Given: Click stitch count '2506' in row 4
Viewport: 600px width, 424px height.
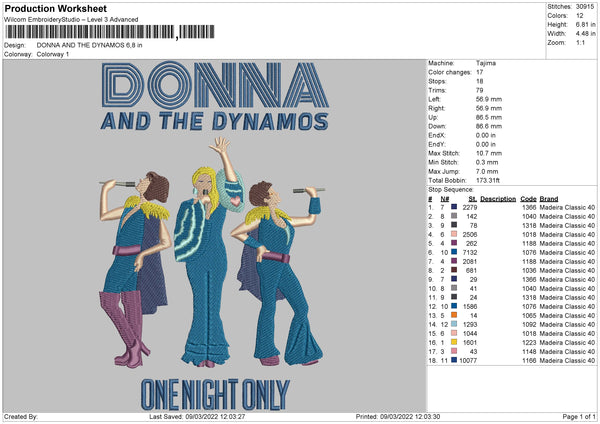Looking at the screenshot, I should click(x=470, y=234).
